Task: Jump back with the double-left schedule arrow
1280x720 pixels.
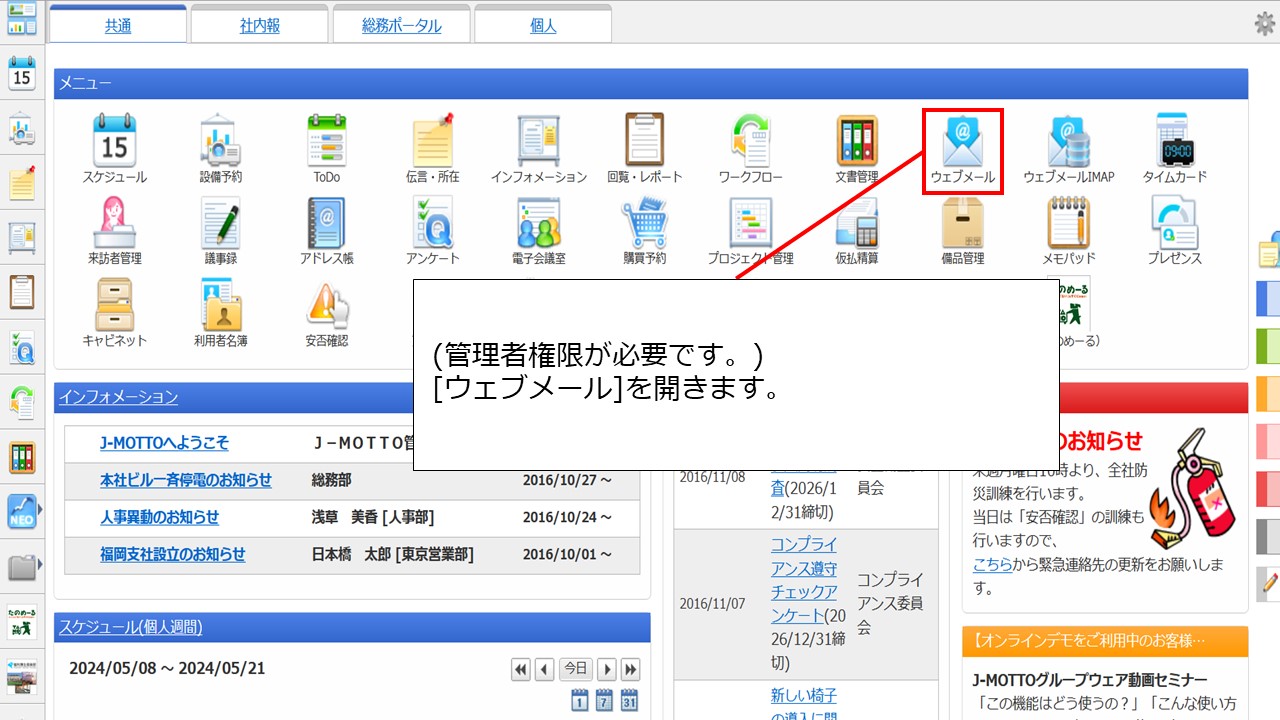Action: point(520,669)
